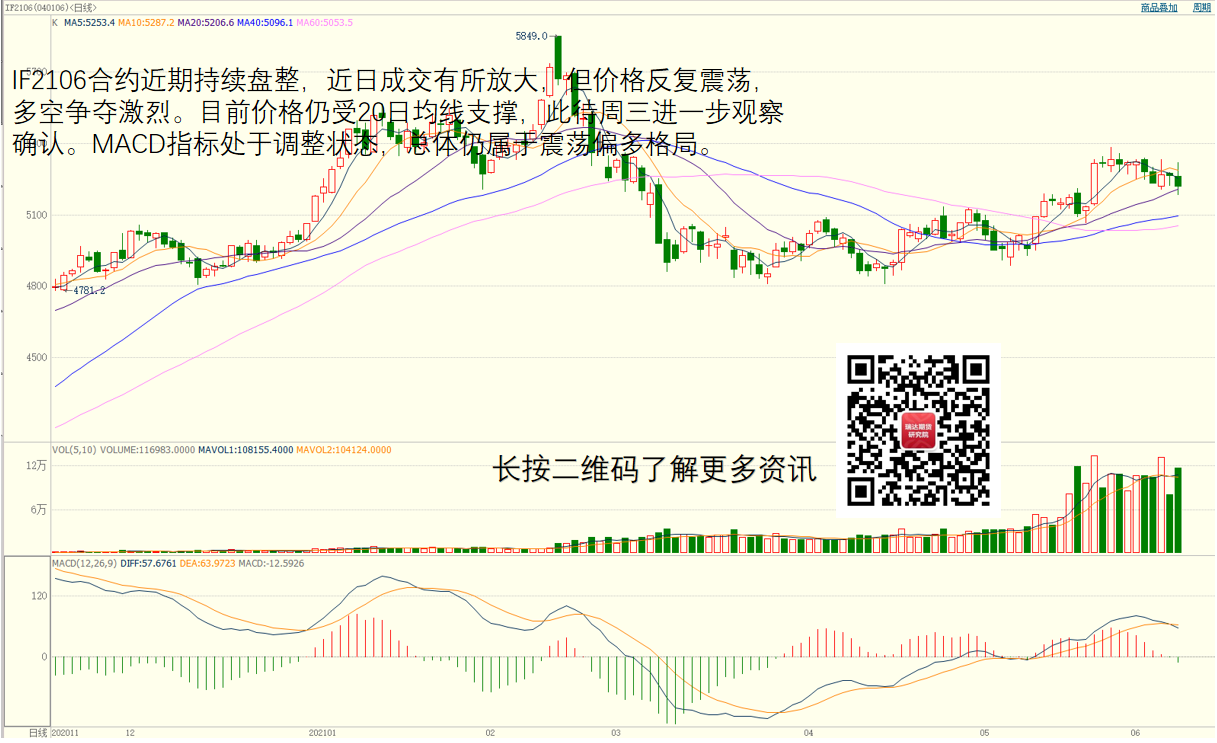Click the MA5 moving average label

pos(90,22)
